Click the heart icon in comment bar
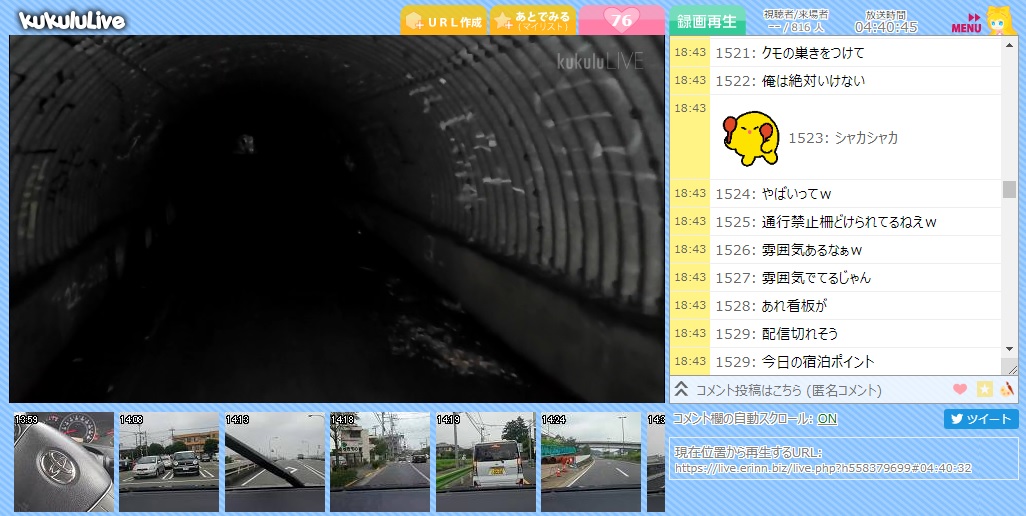The width and height of the screenshot is (1026, 516). pos(960,390)
